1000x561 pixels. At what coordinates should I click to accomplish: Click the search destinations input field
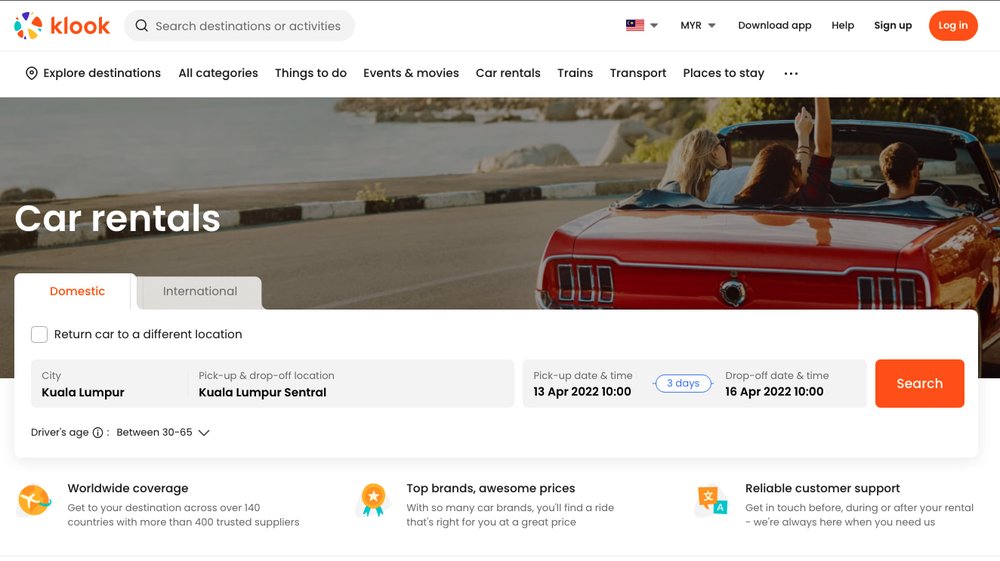click(248, 26)
